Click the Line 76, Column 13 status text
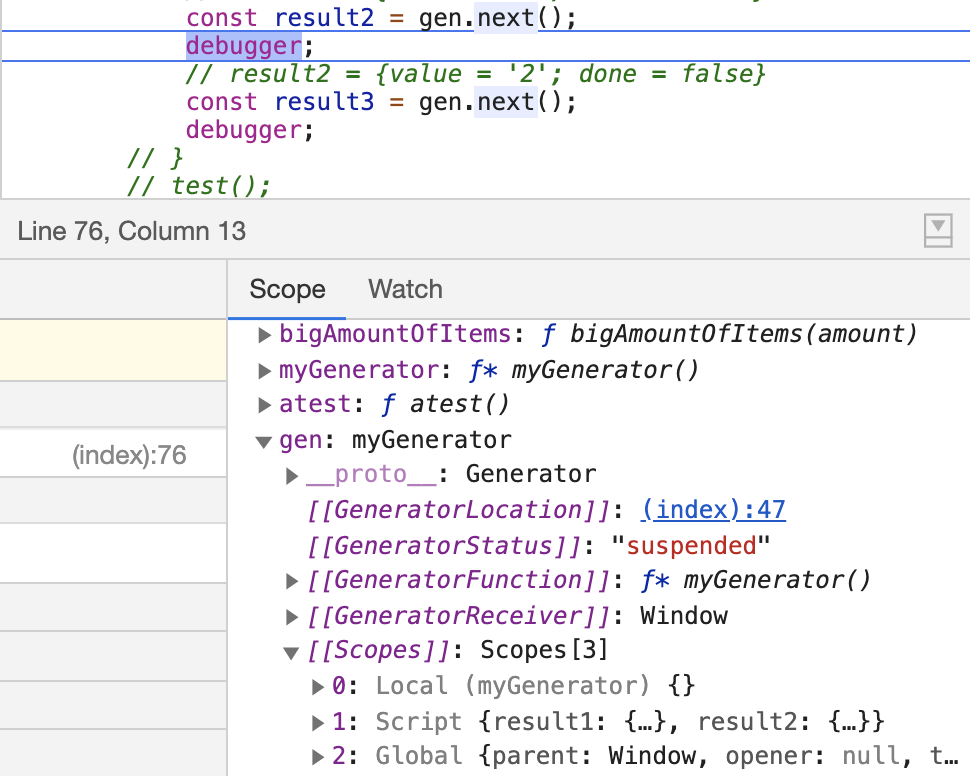970x776 pixels. coord(131,231)
